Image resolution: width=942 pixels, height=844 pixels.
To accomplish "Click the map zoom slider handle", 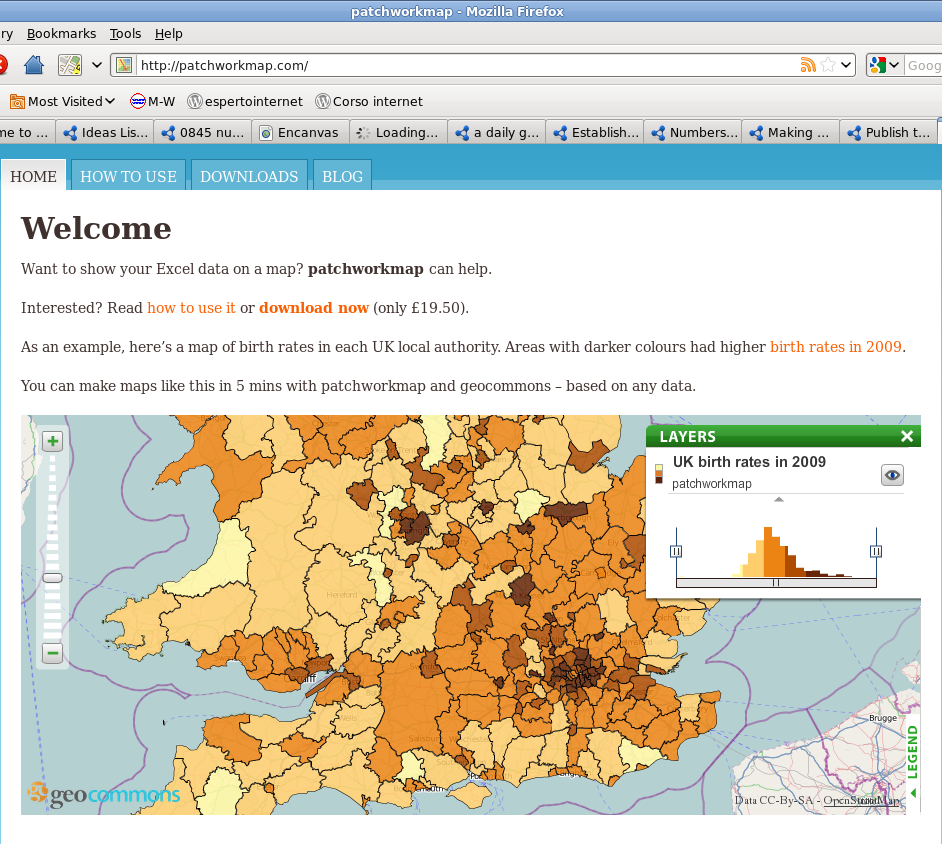I will pos(53,578).
